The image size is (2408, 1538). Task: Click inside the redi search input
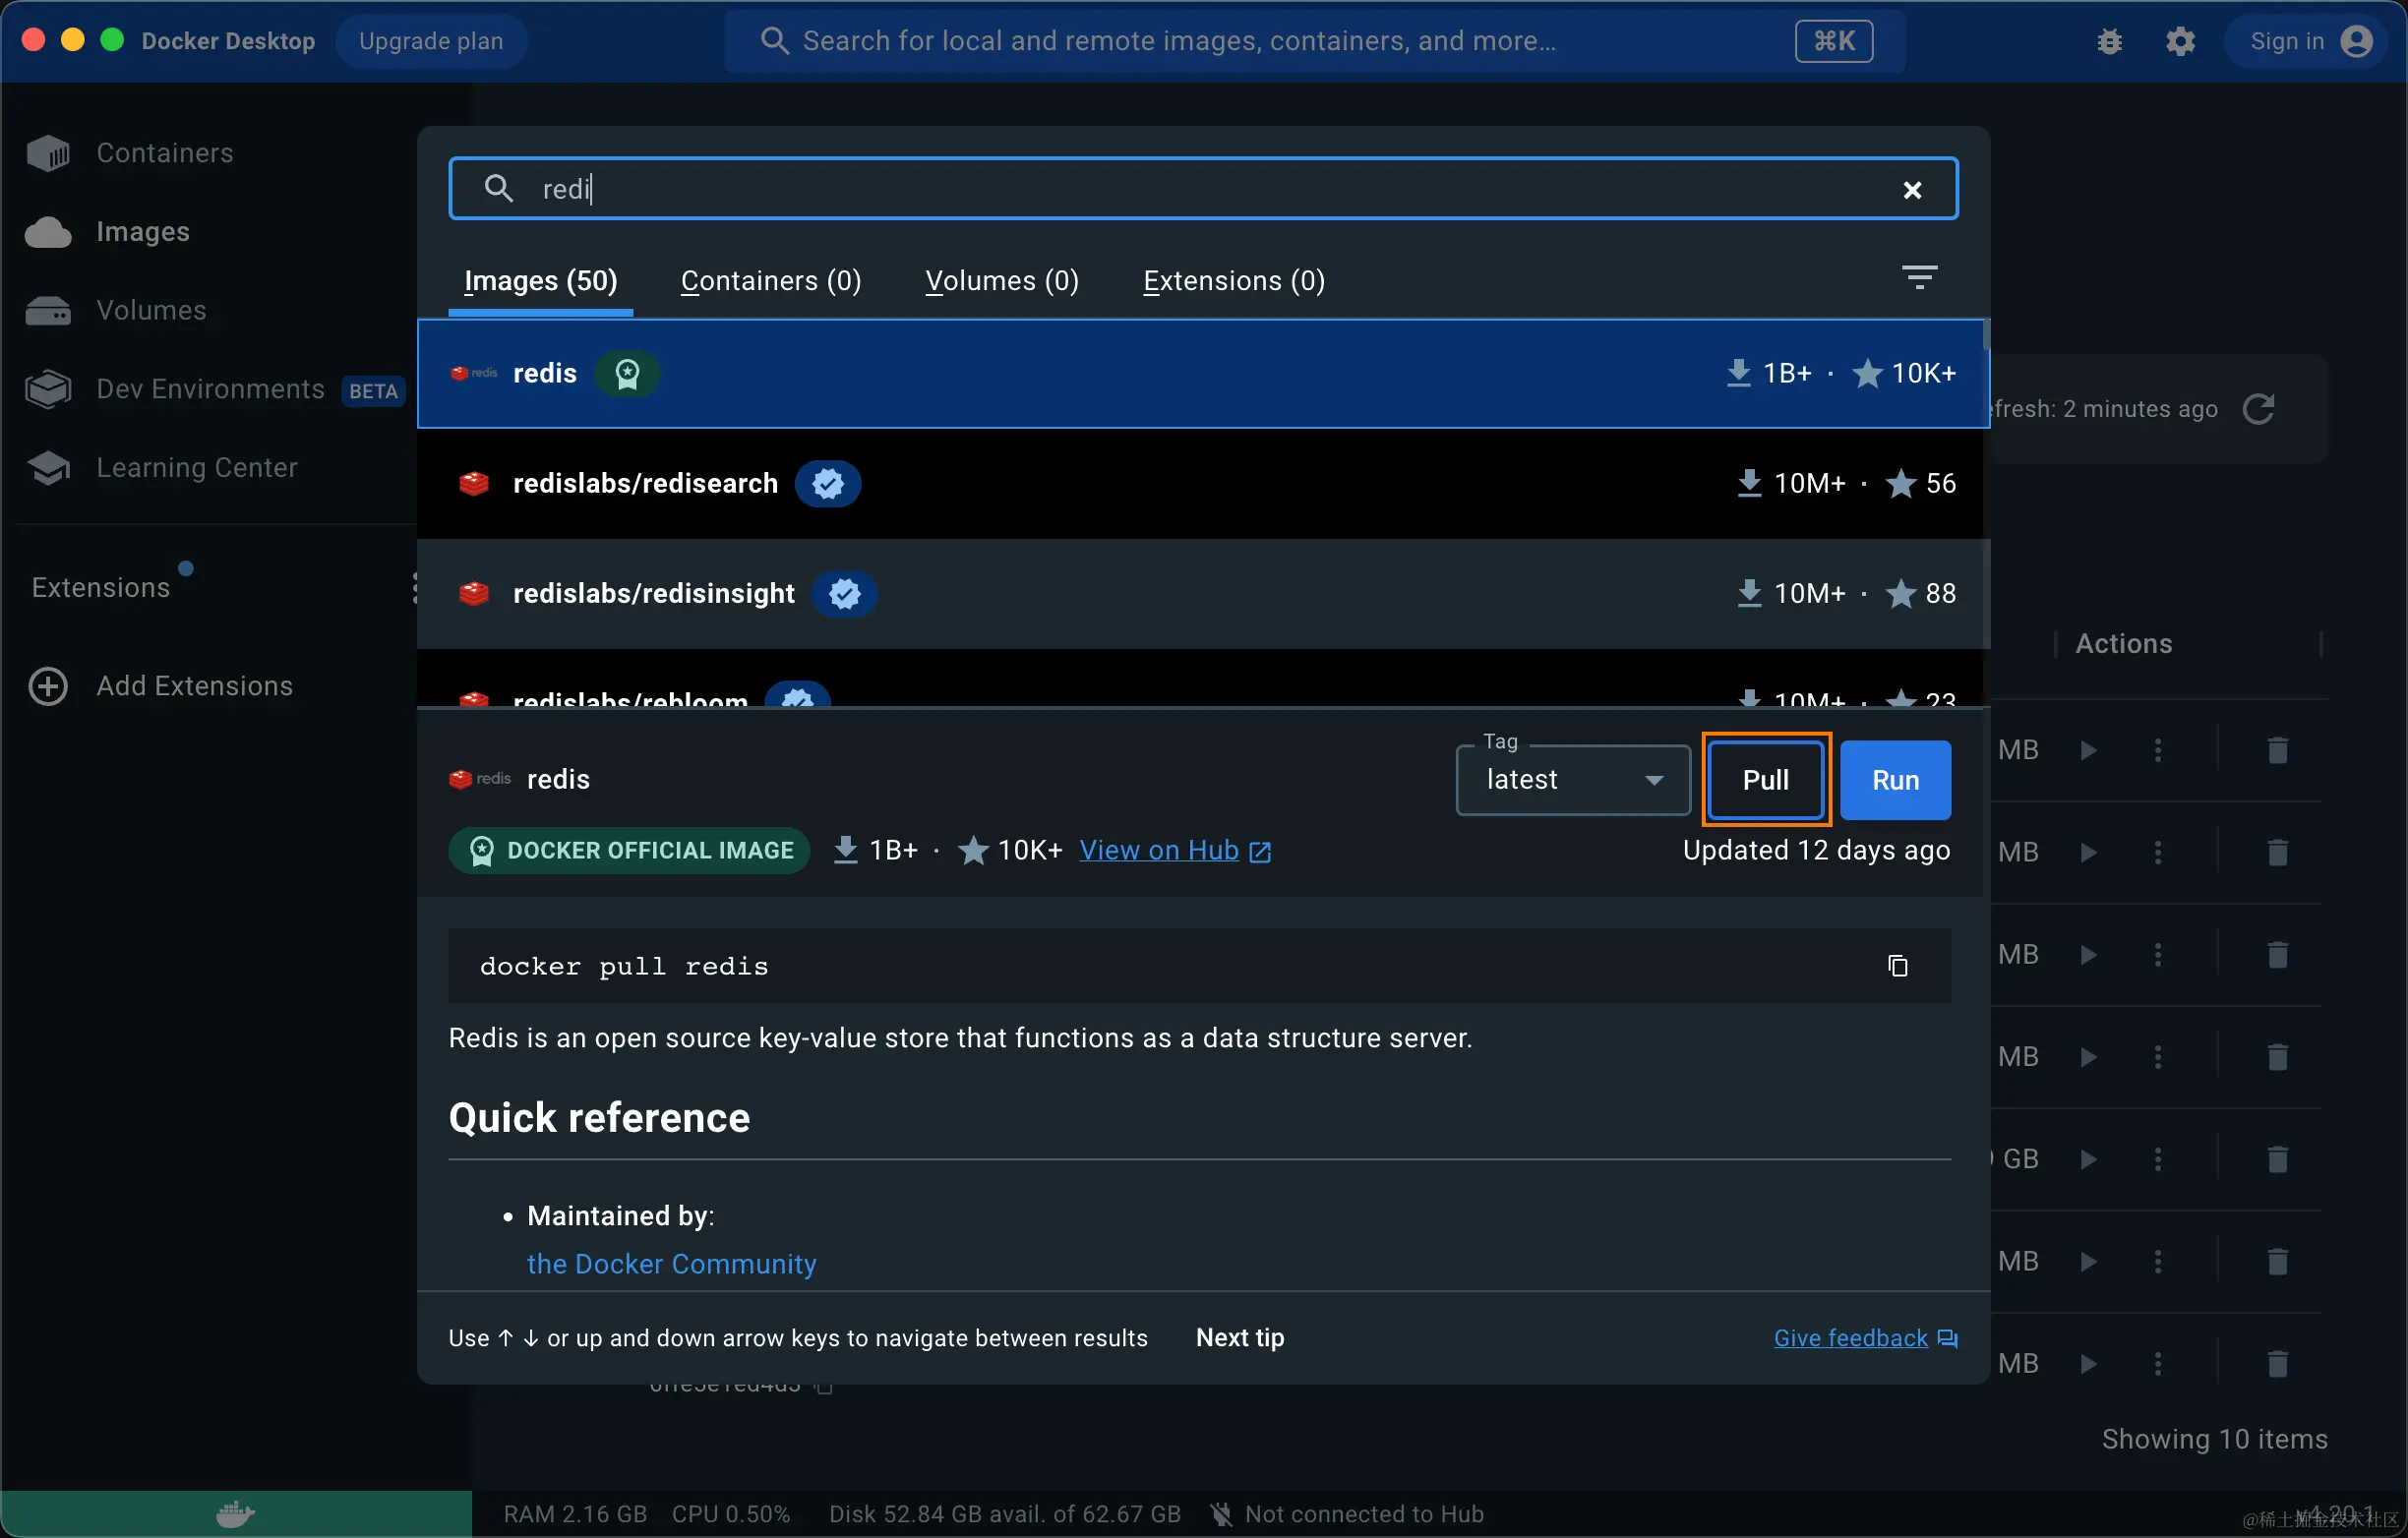tap(1203, 189)
